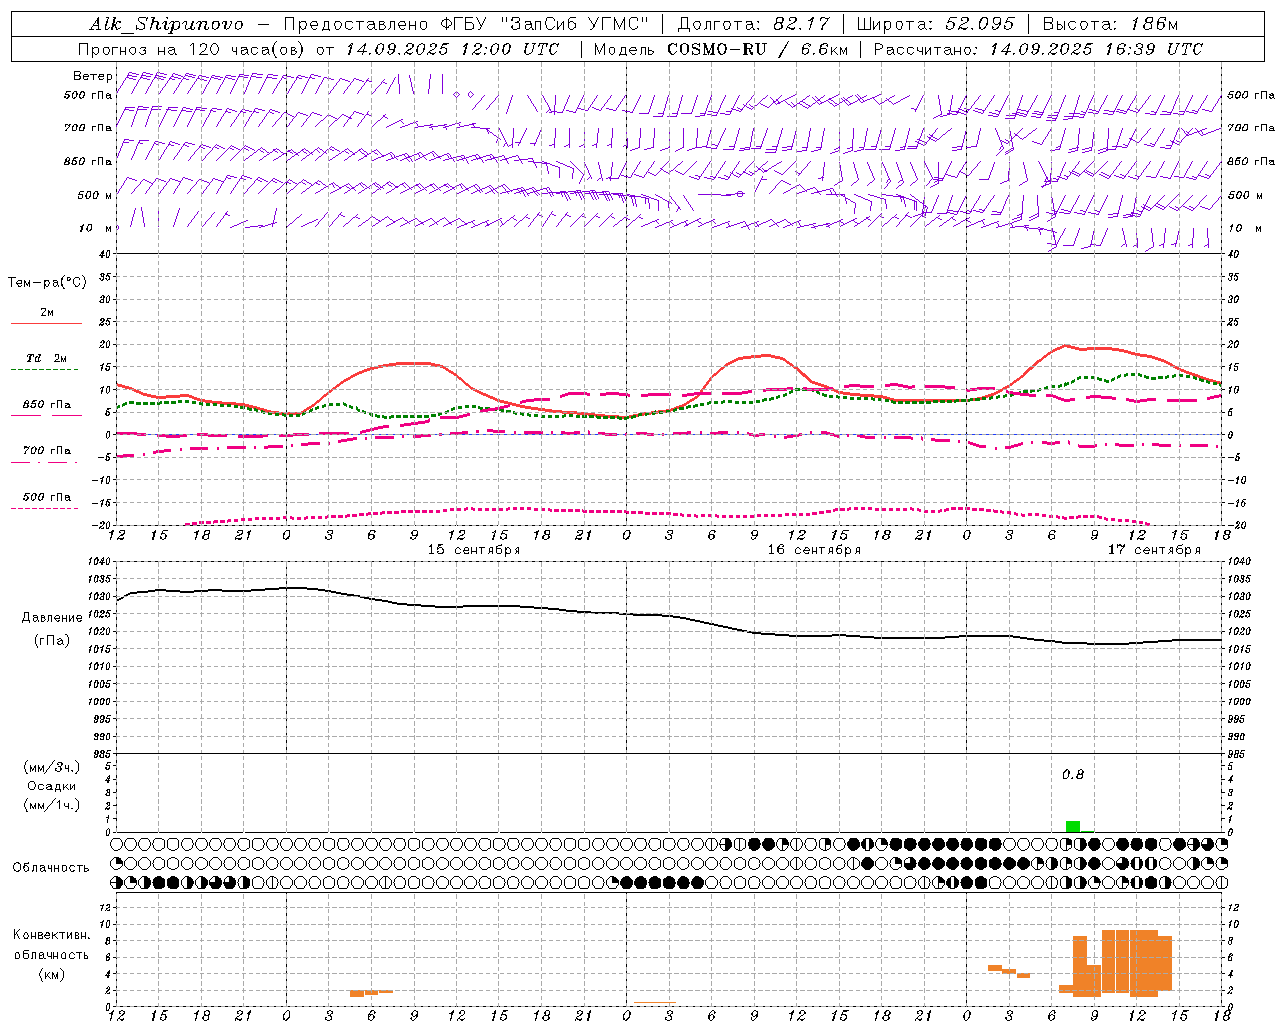Click the forecast start "14.09.2025 12:00 UTC"

point(452,49)
